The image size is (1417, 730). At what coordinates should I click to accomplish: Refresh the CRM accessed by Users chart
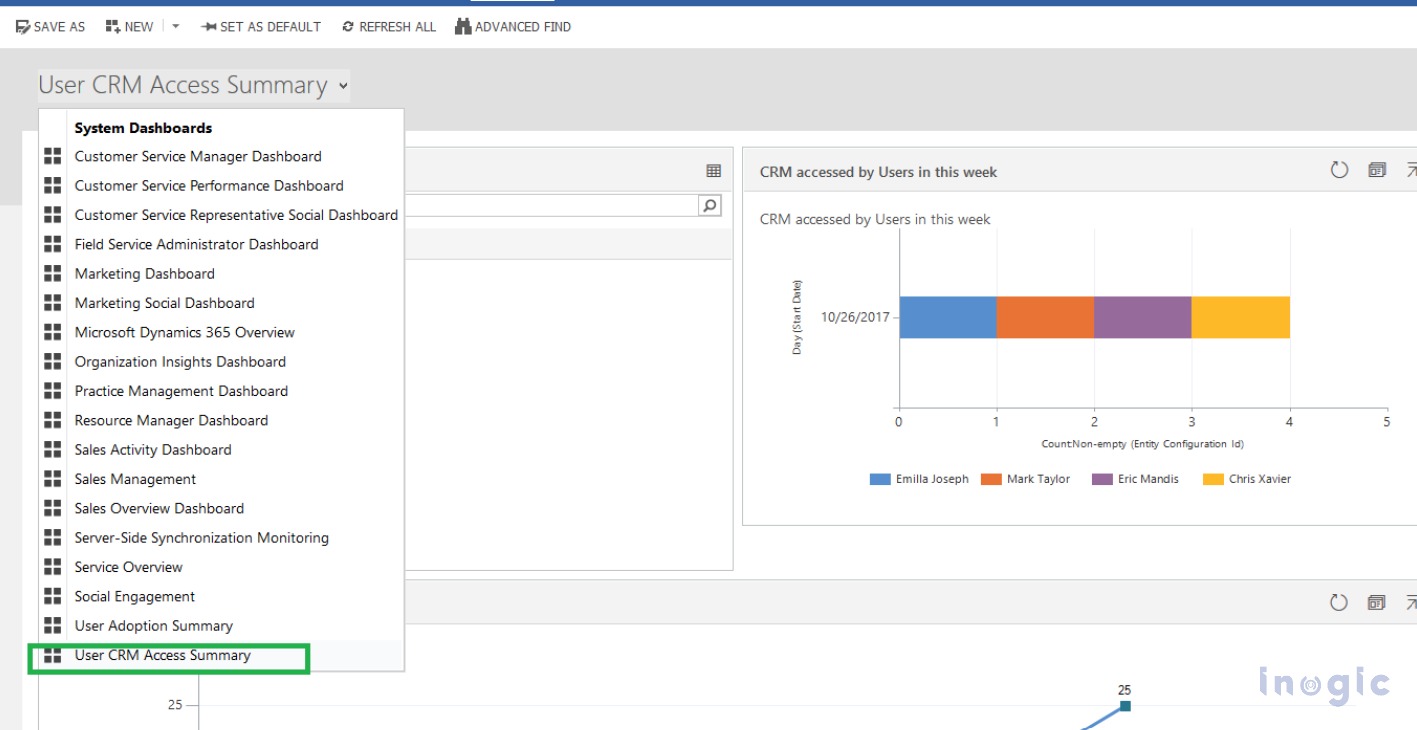coord(1339,170)
